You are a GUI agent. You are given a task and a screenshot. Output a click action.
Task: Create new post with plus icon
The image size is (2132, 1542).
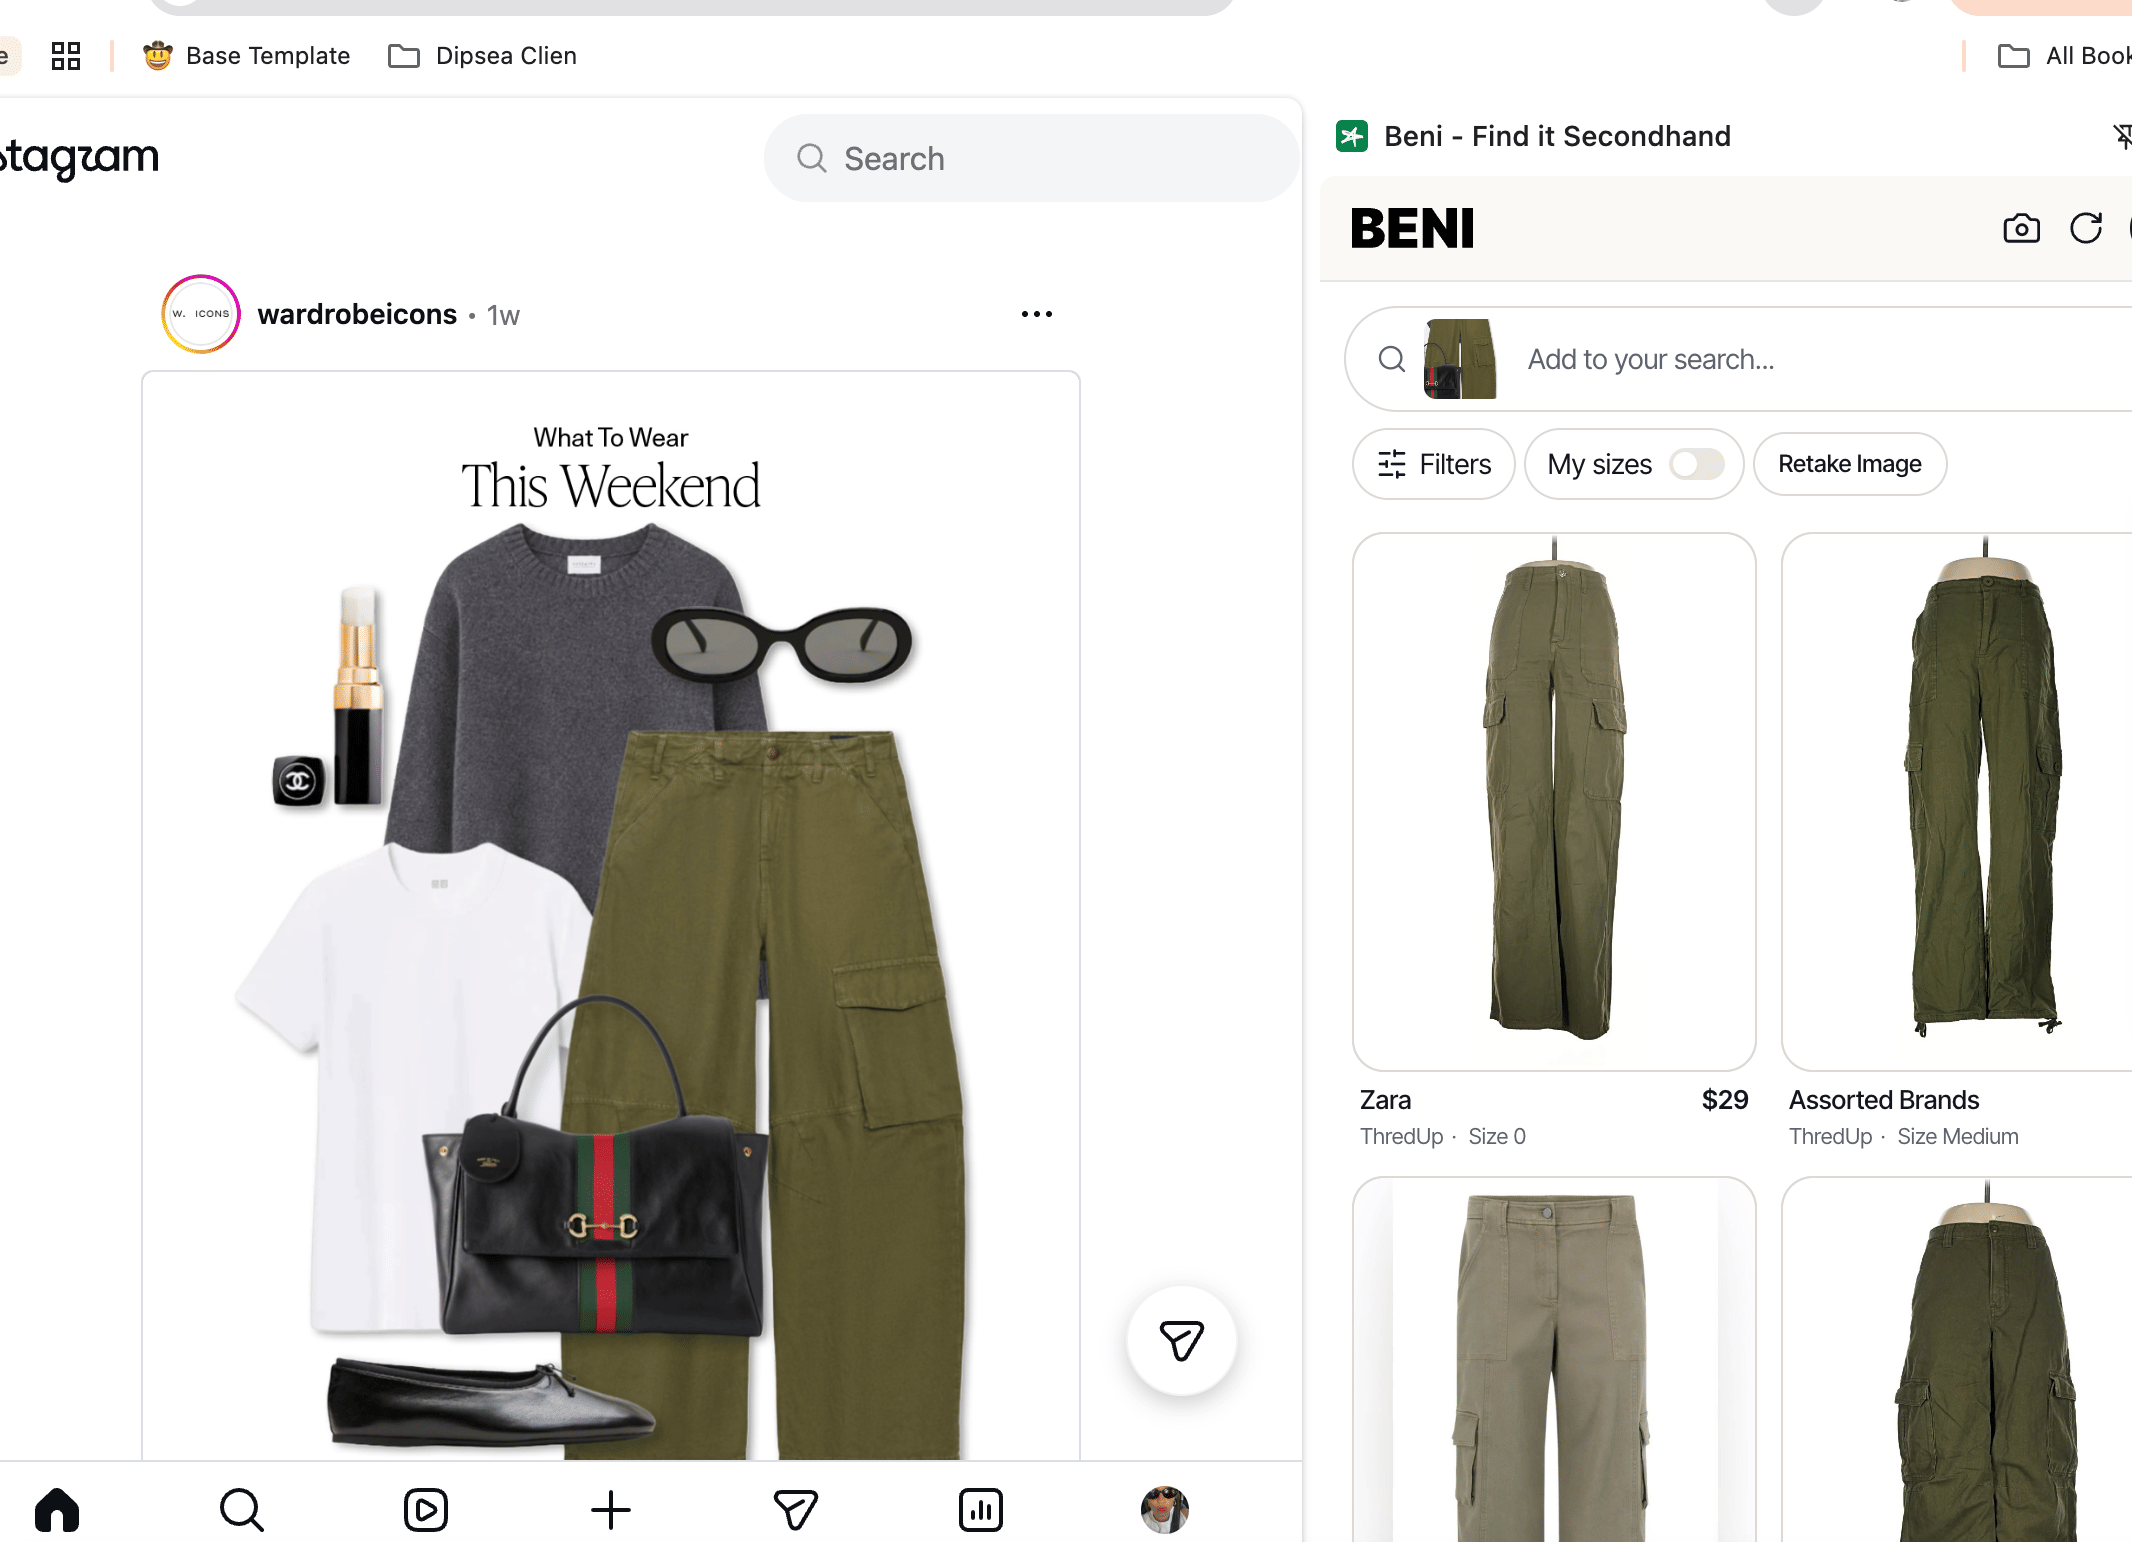coord(611,1510)
